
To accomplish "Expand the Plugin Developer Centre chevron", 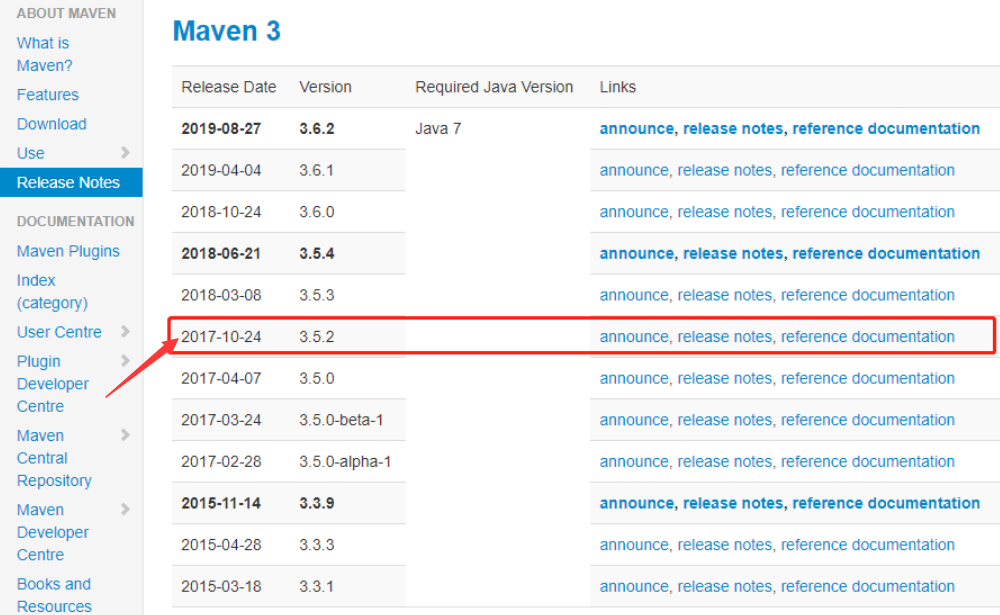I will pyautogui.click(x=125, y=360).
